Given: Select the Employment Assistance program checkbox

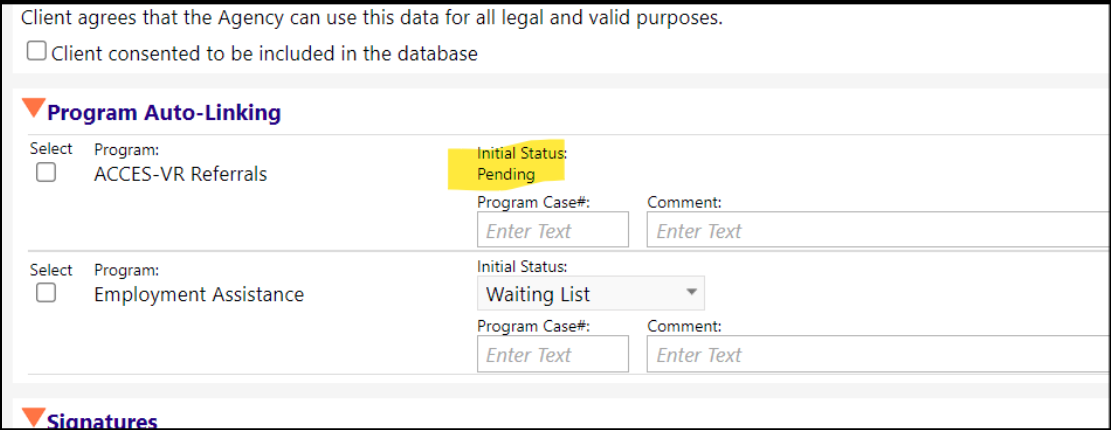Looking at the screenshot, I should coord(46,293).
